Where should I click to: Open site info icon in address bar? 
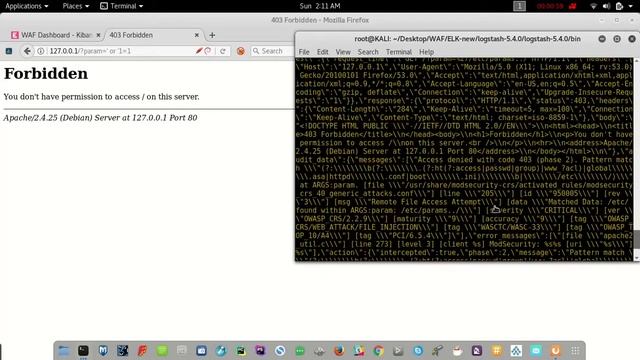(41, 51)
